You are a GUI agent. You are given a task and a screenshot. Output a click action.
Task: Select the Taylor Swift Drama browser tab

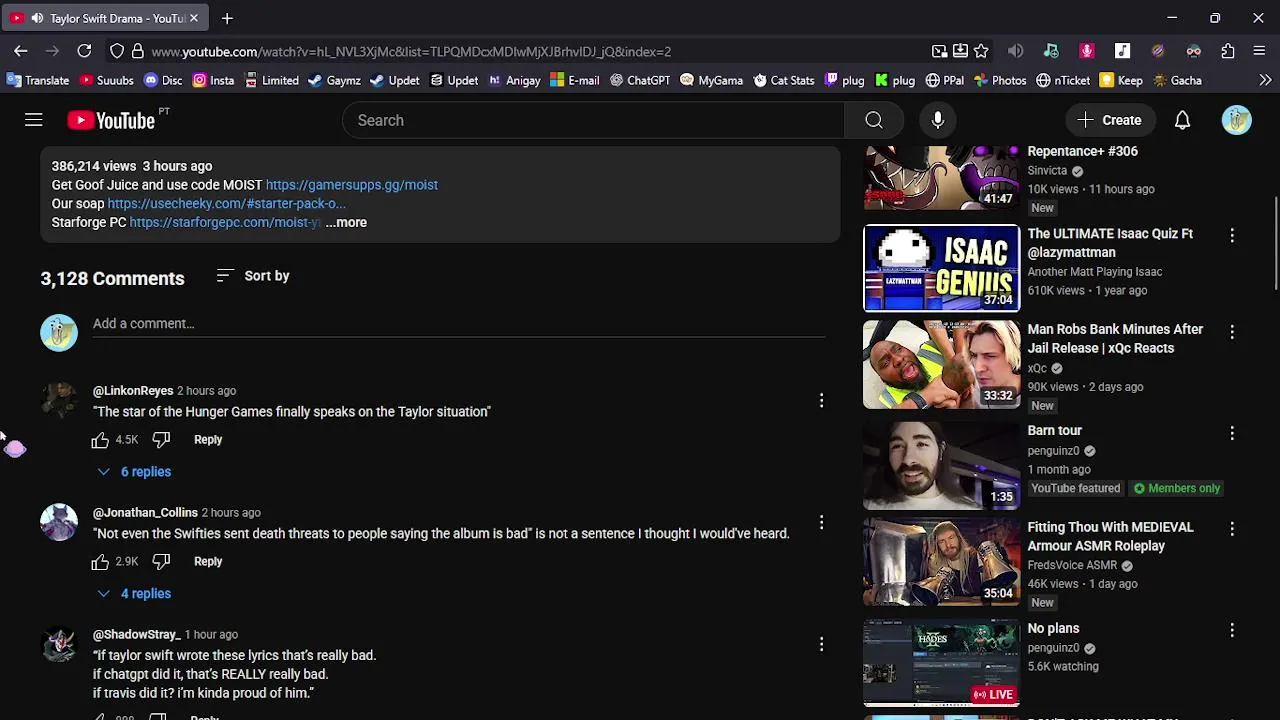105,18
